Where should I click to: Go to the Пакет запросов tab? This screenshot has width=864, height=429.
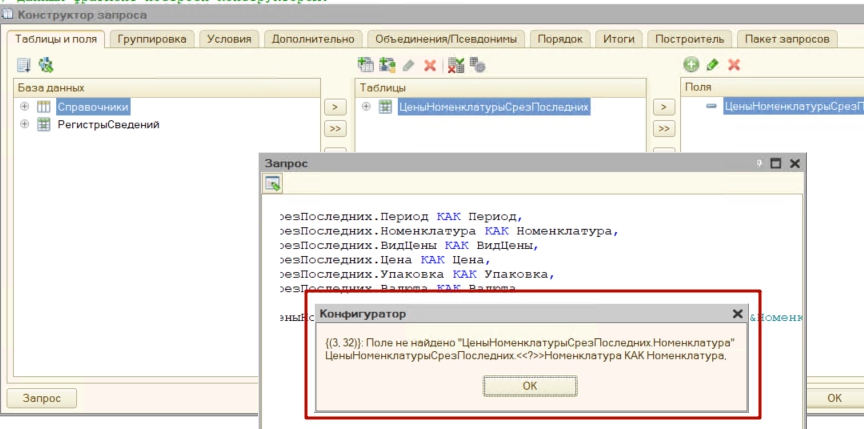(787, 39)
